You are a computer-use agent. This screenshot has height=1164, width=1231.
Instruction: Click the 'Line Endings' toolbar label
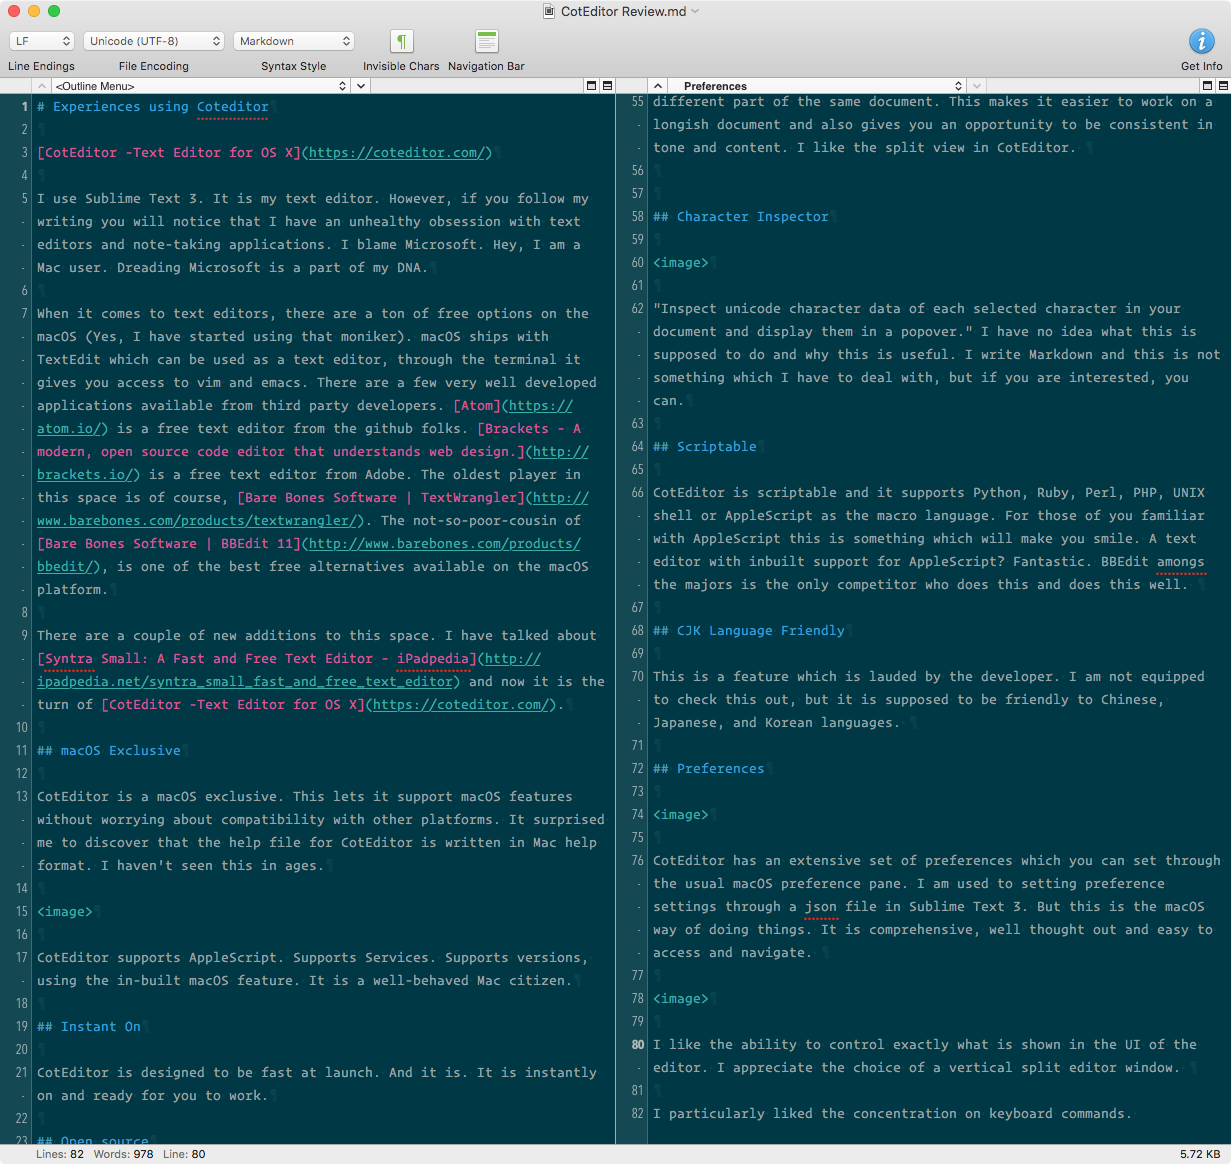pos(41,66)
